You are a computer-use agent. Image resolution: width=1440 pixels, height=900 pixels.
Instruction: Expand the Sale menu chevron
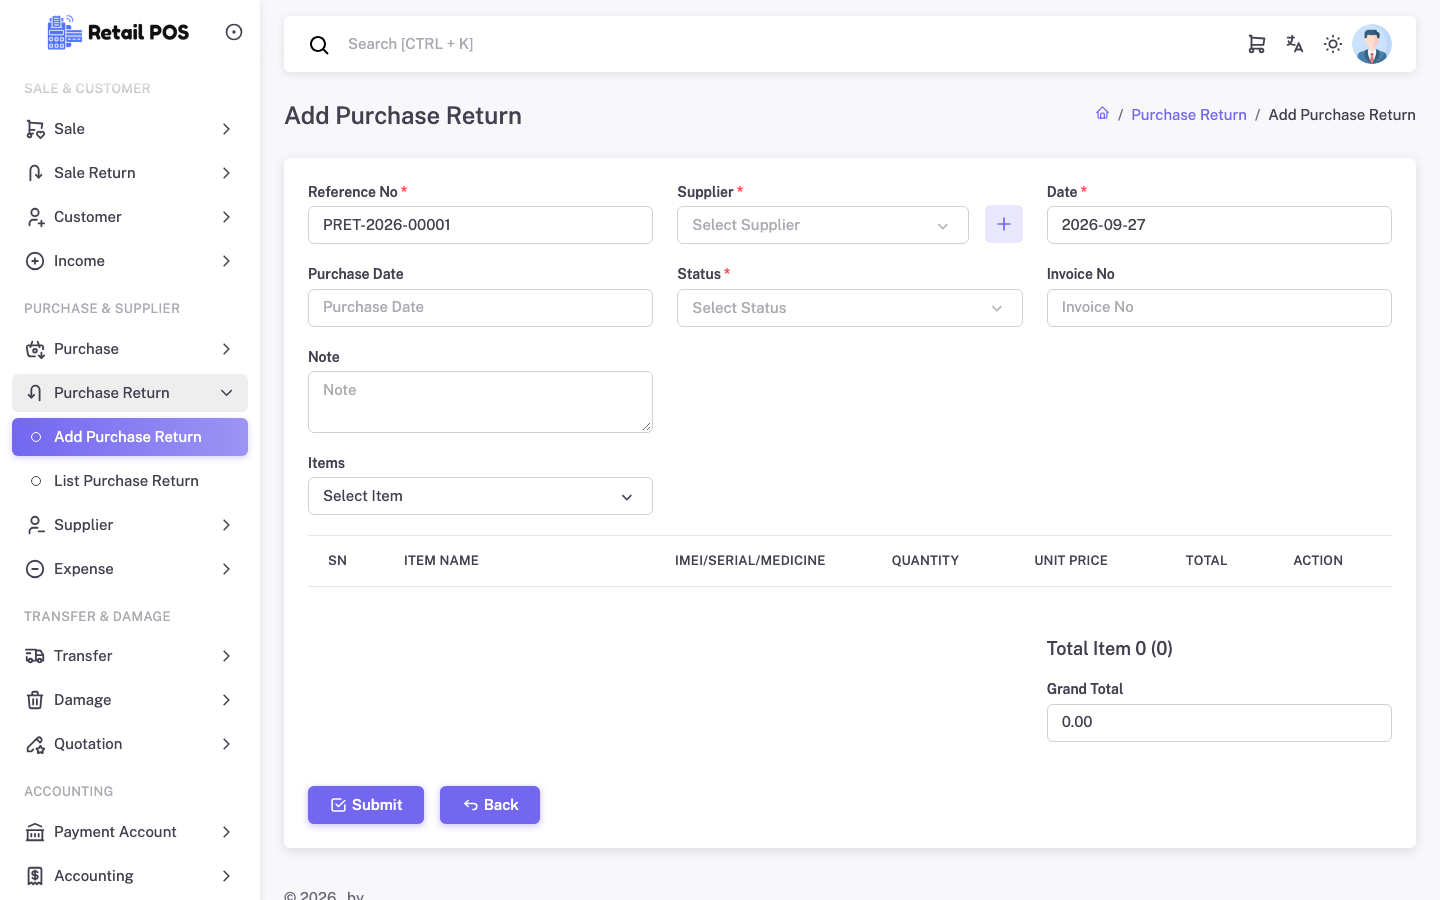coord(227,129)
